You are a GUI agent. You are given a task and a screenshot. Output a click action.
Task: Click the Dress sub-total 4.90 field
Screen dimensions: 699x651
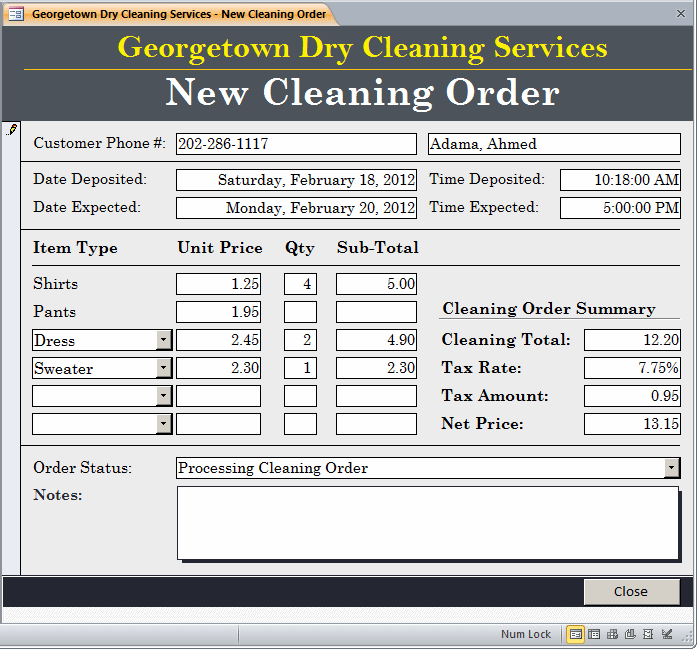[x=376, y=340]
